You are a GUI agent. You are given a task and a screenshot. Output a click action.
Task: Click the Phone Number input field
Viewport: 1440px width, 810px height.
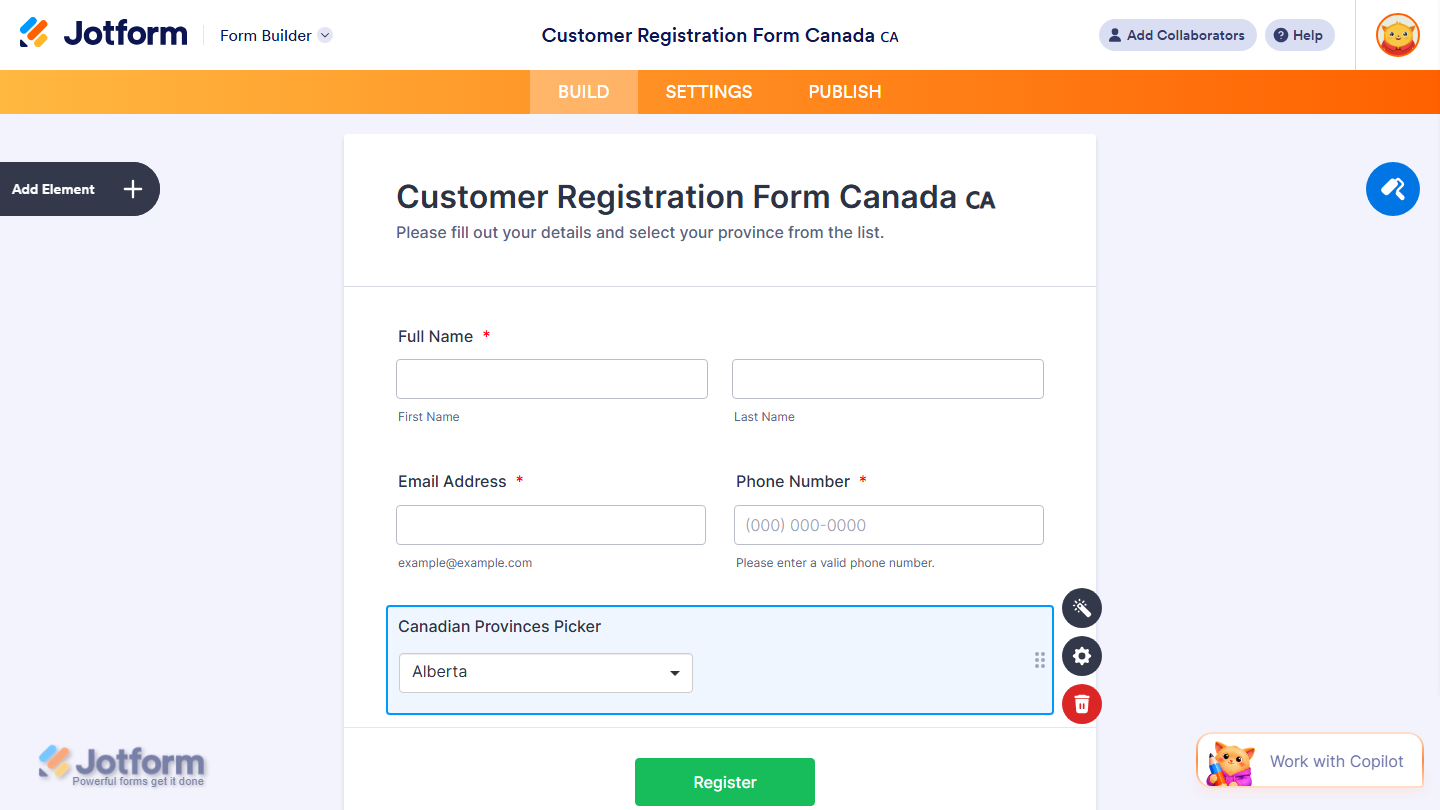pos(888,525)
